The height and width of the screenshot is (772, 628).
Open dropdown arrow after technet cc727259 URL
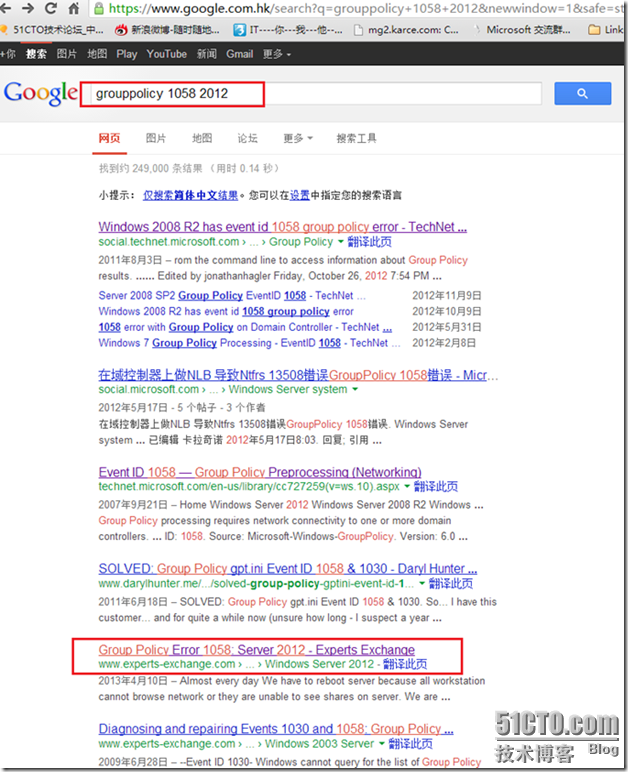407,486
